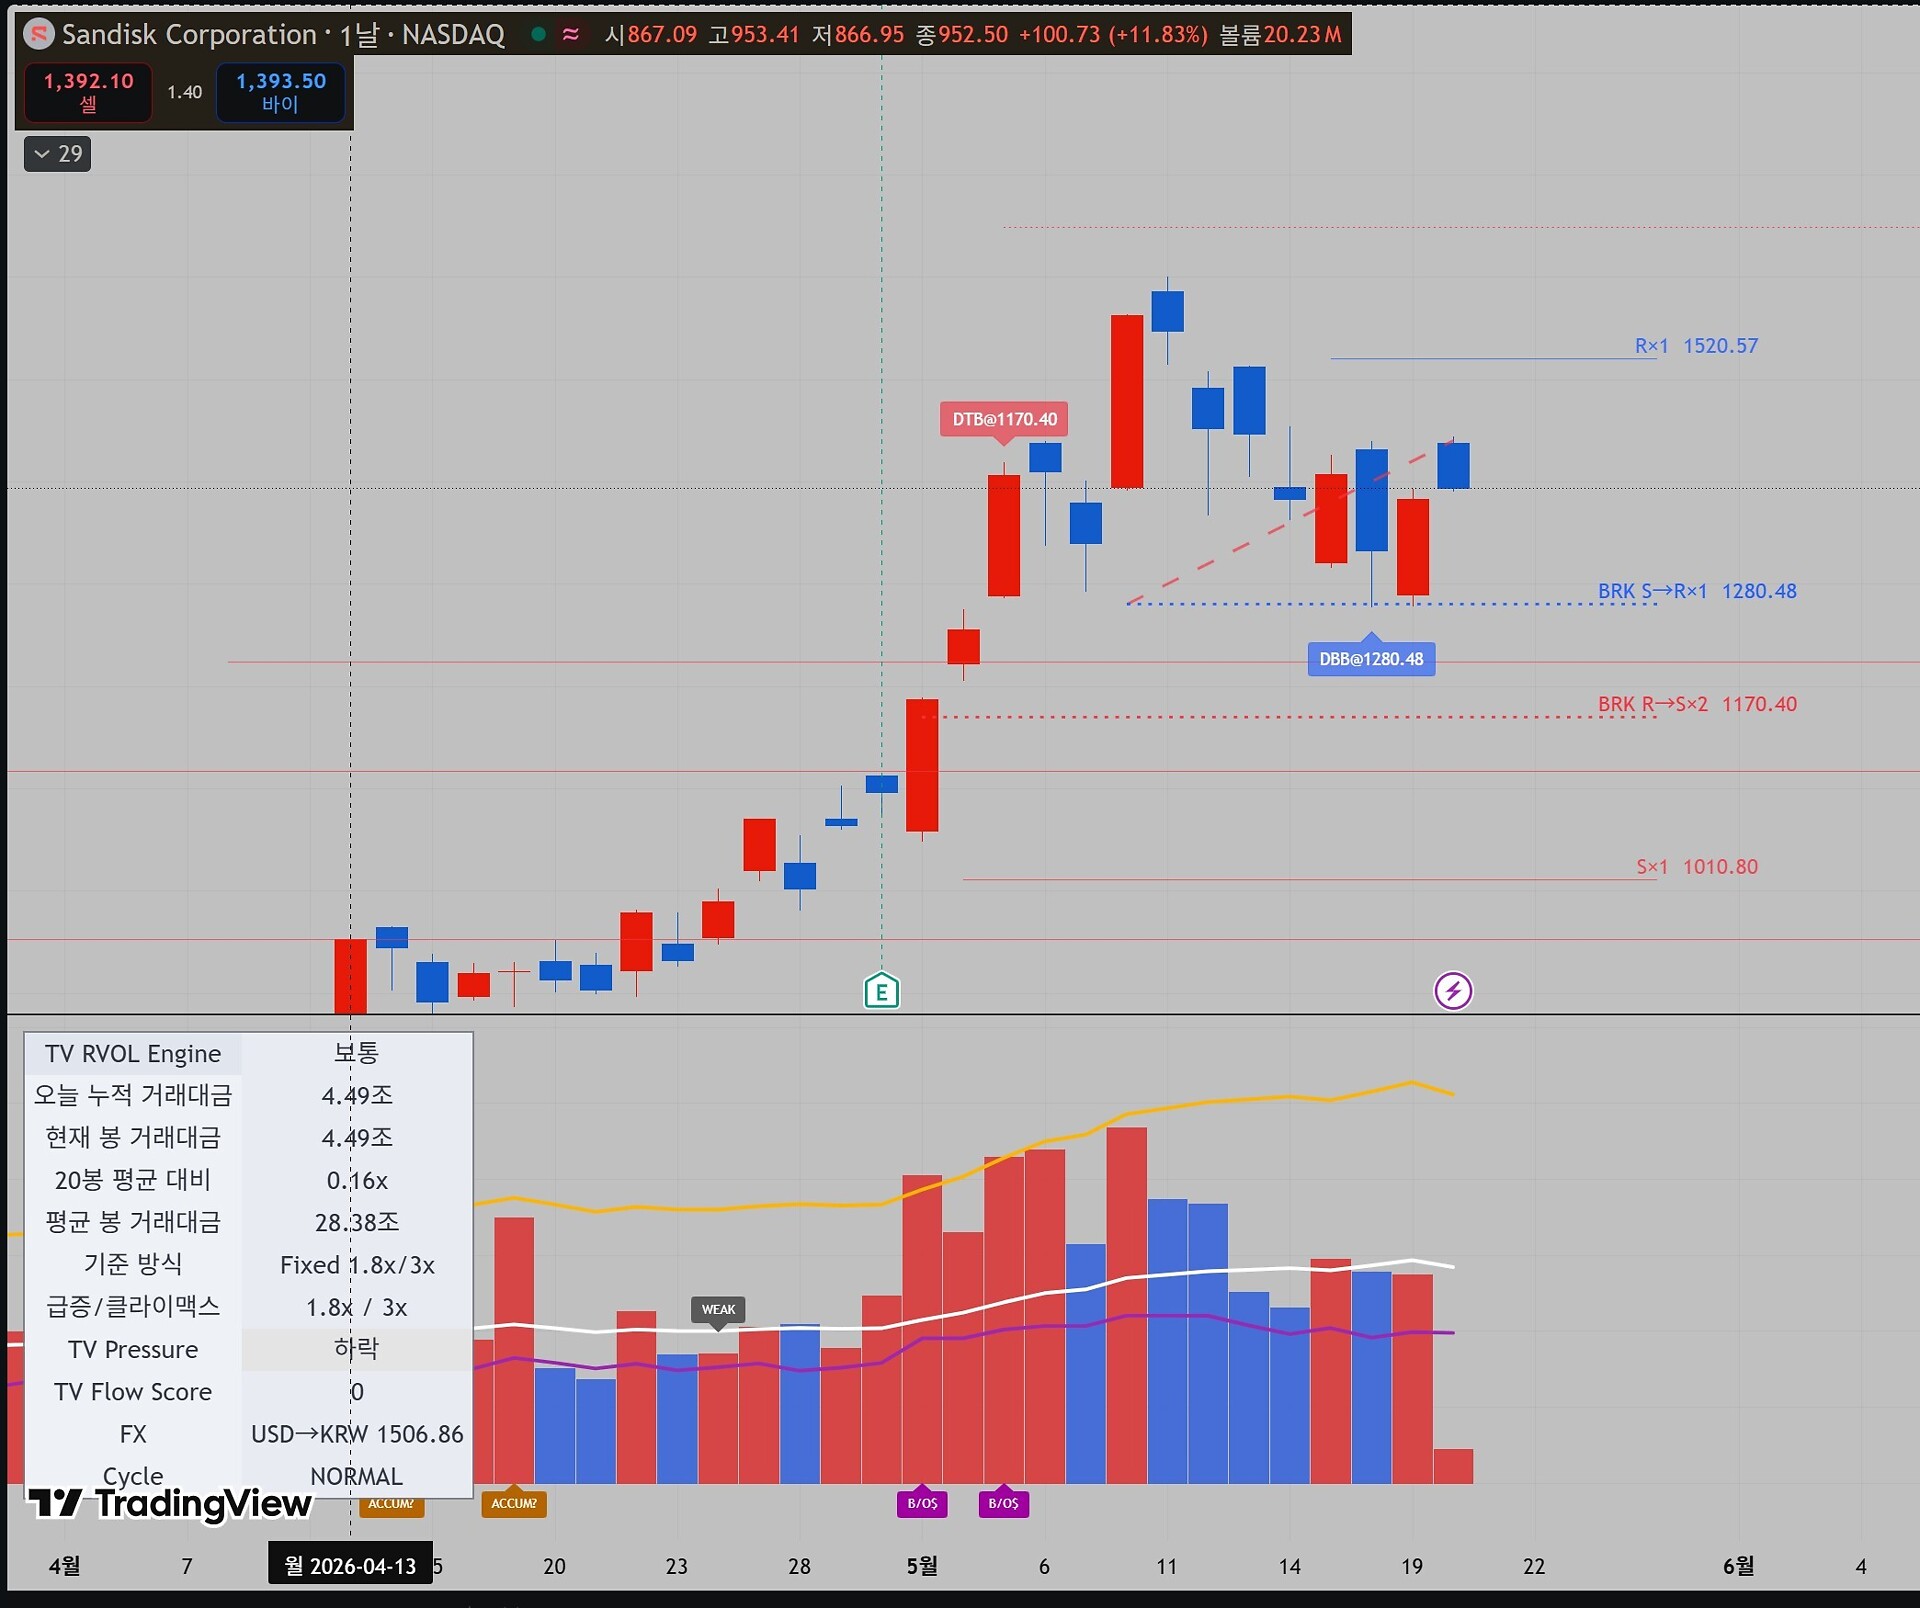Click the 2026-04-13 crosshair date label
The height and width of the screenshot is (1608, 1920).
(350, 1565)
